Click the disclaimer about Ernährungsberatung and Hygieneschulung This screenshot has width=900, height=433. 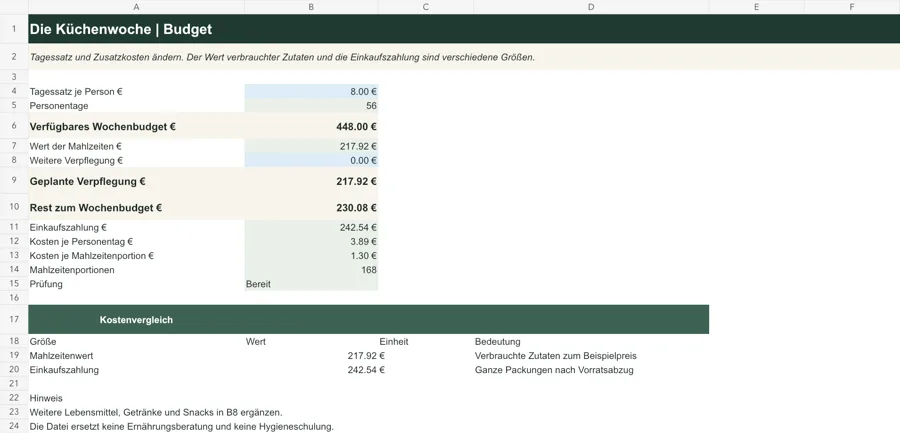(x=181, y=427)
